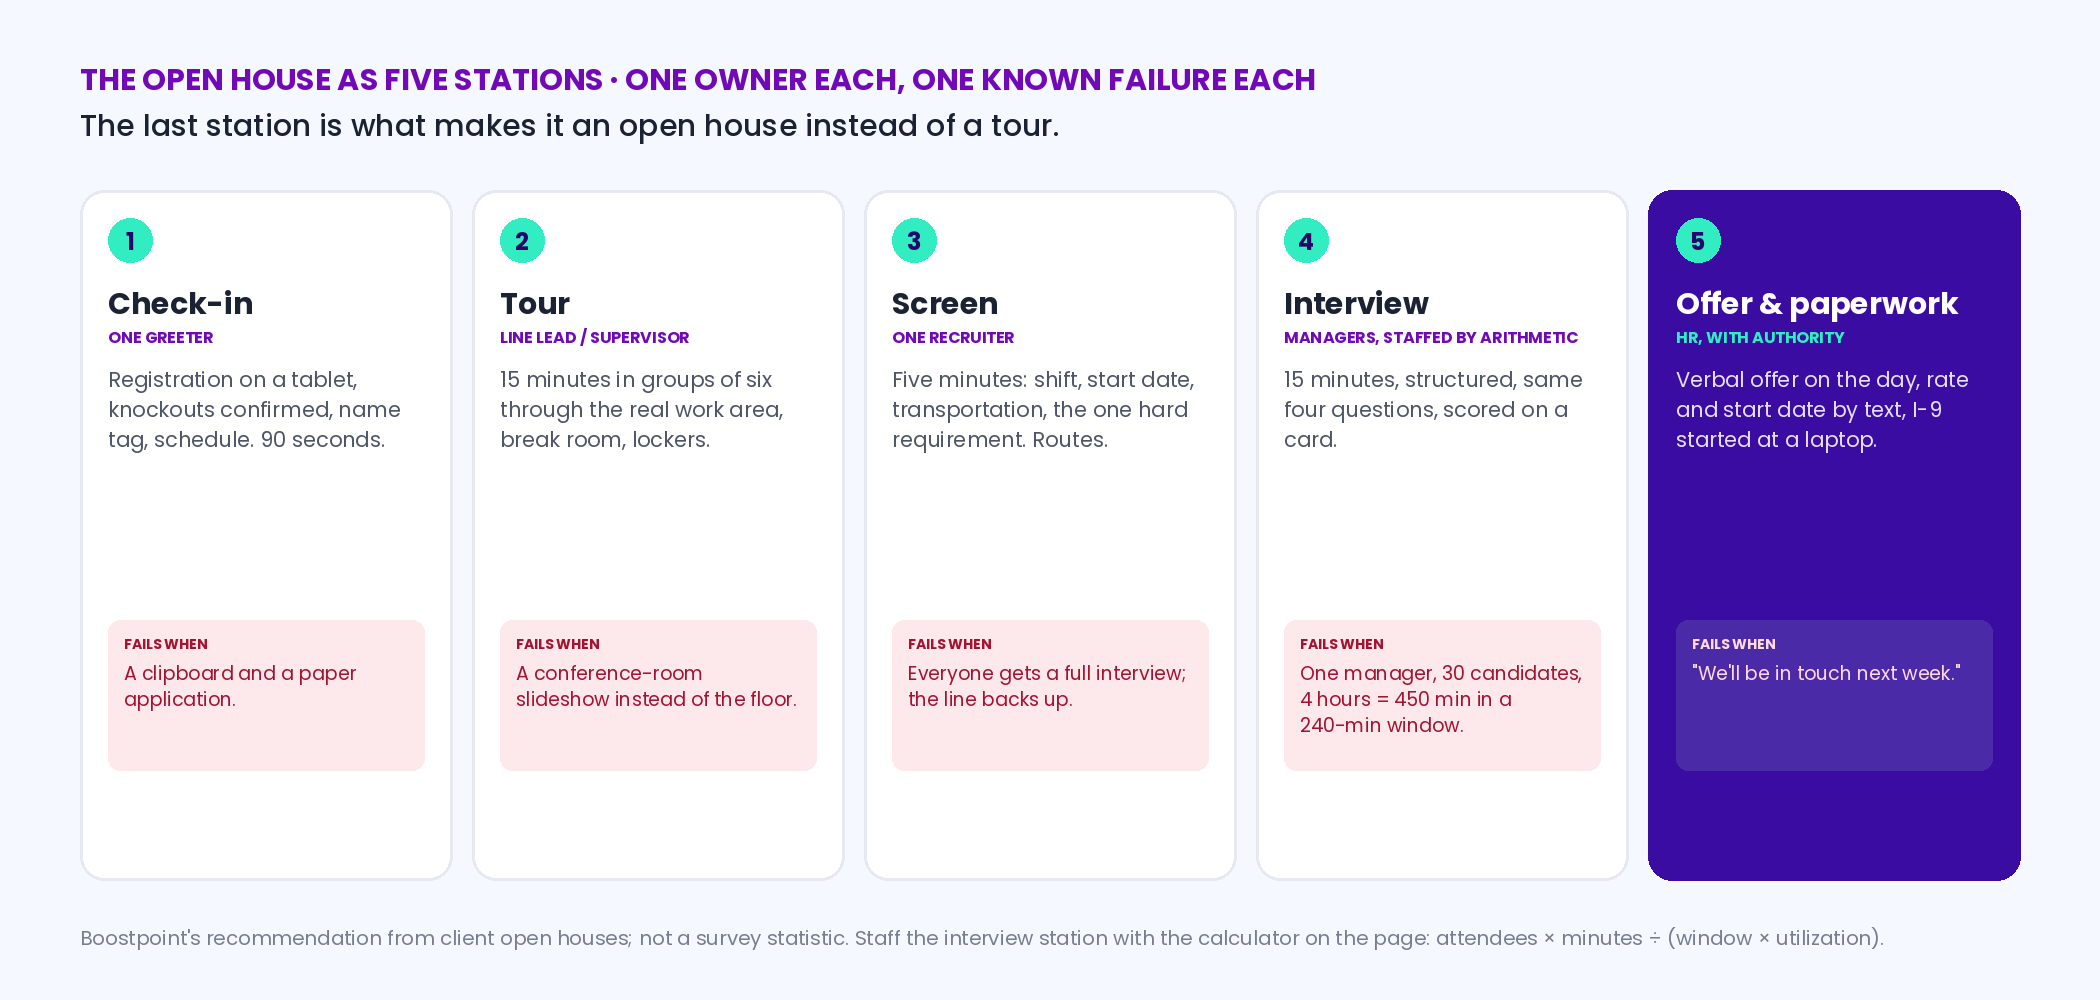
Task: Click the station 2 number badge
Action: (x=522, y=241)
